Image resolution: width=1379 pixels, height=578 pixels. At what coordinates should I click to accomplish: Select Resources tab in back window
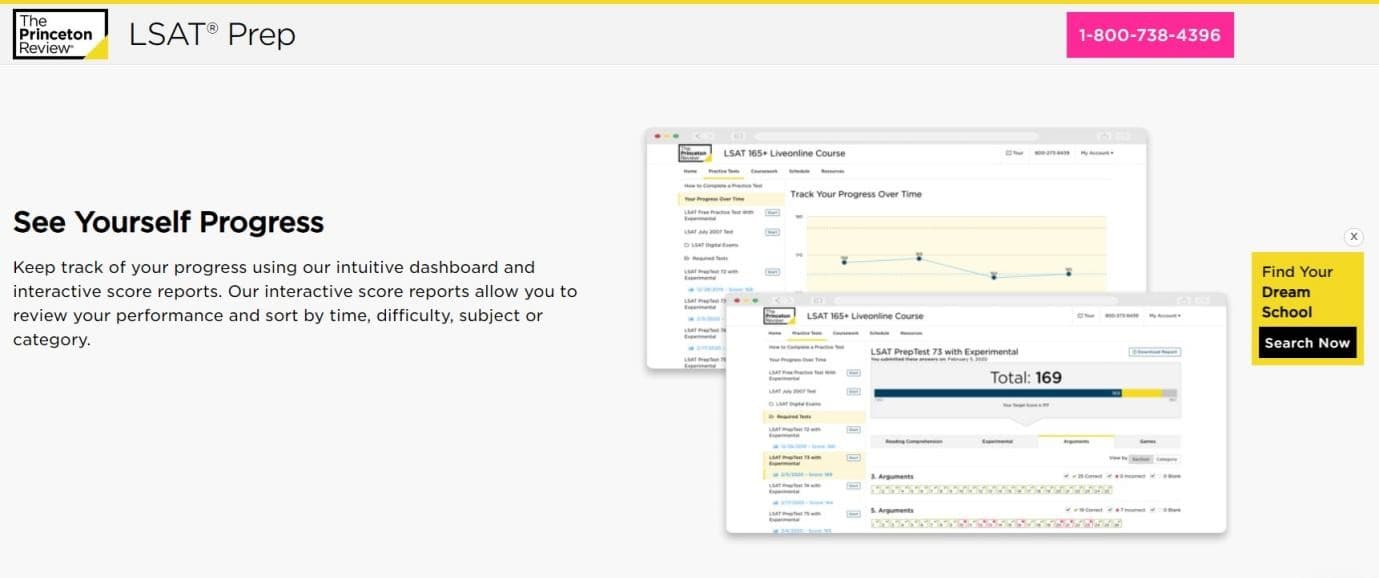(x=833, y=171)
